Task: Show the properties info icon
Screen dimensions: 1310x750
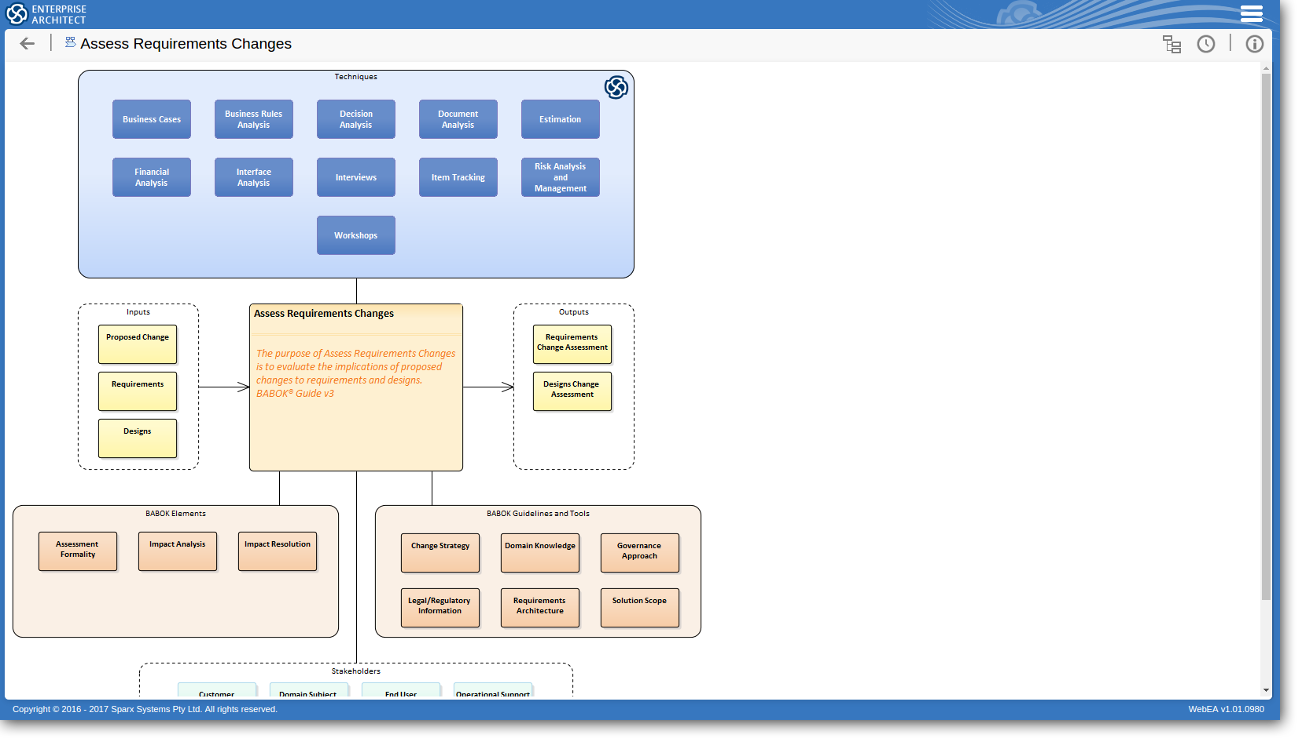Action: 1254,44
